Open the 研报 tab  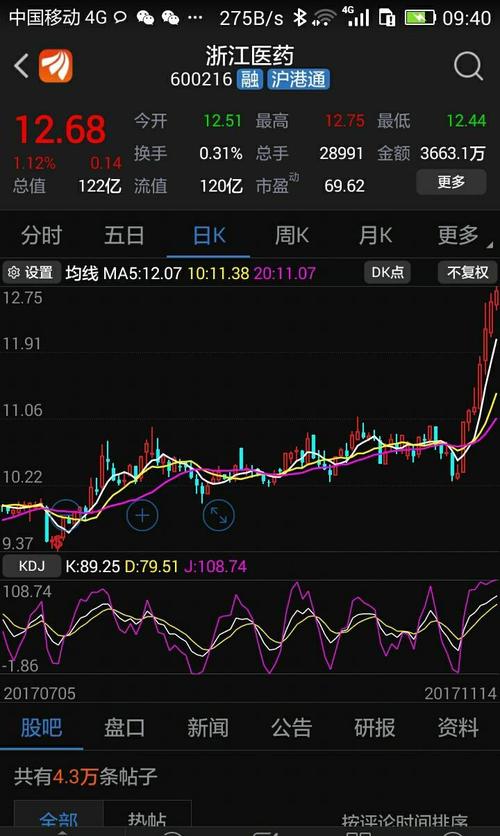pos(375,728)
